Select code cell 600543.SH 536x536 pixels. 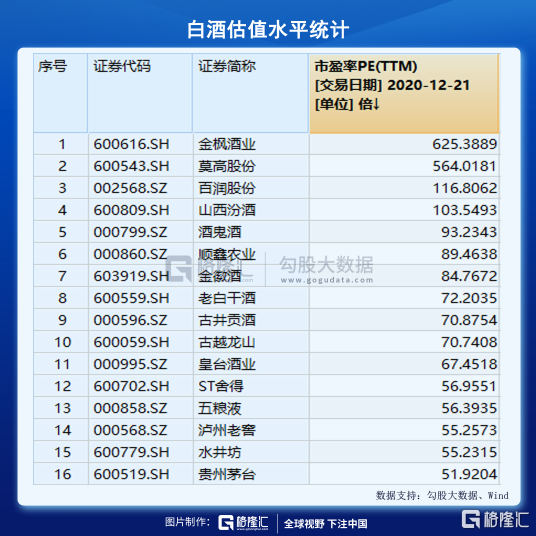[140, 166]
